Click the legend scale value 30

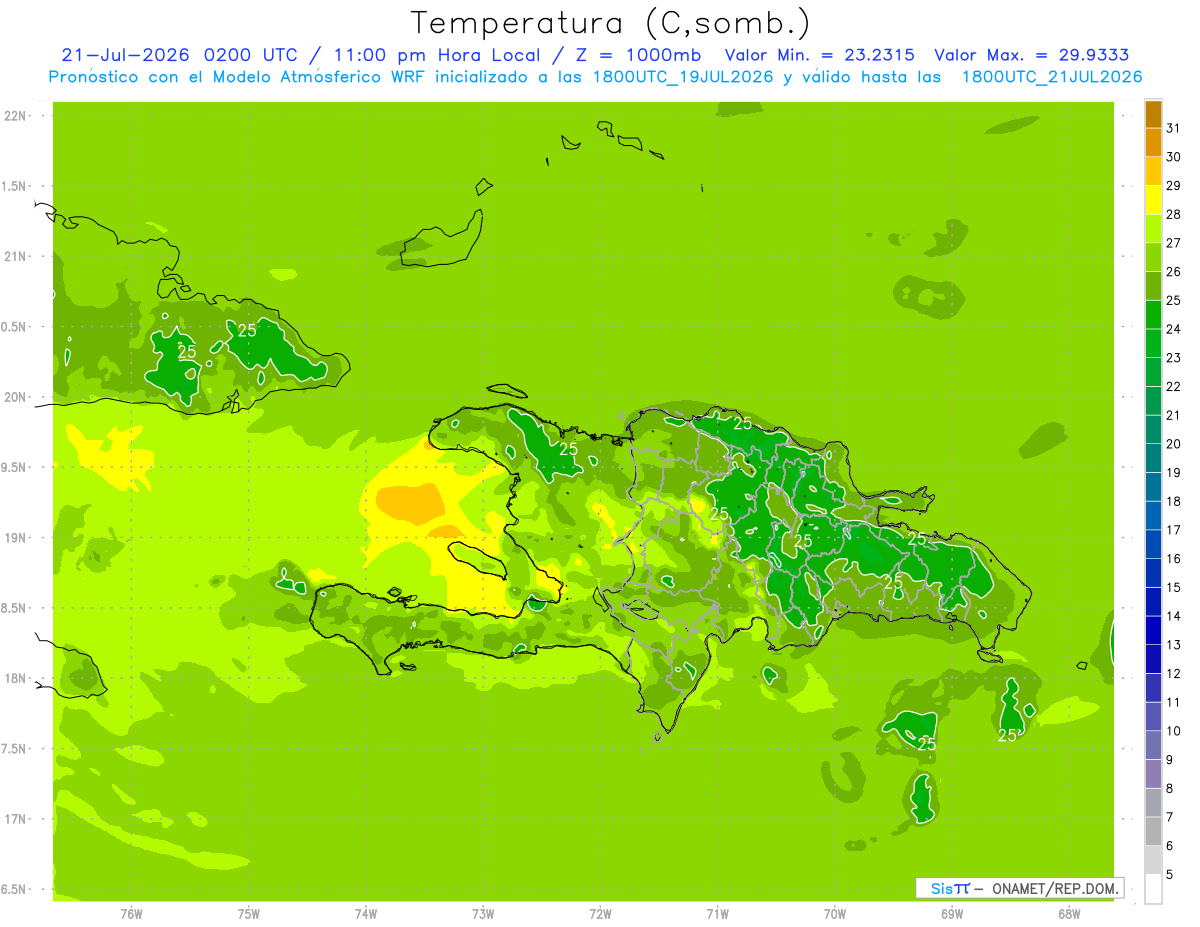[1174, 156]
